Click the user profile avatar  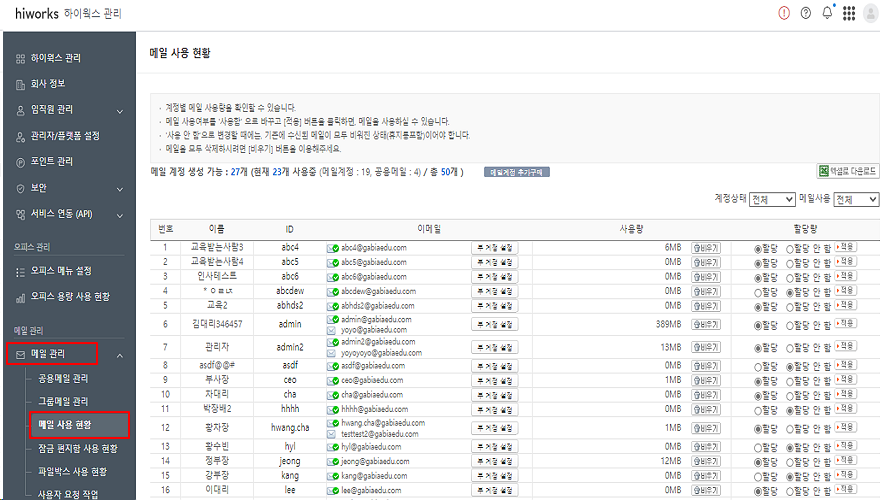click(872, 13)
